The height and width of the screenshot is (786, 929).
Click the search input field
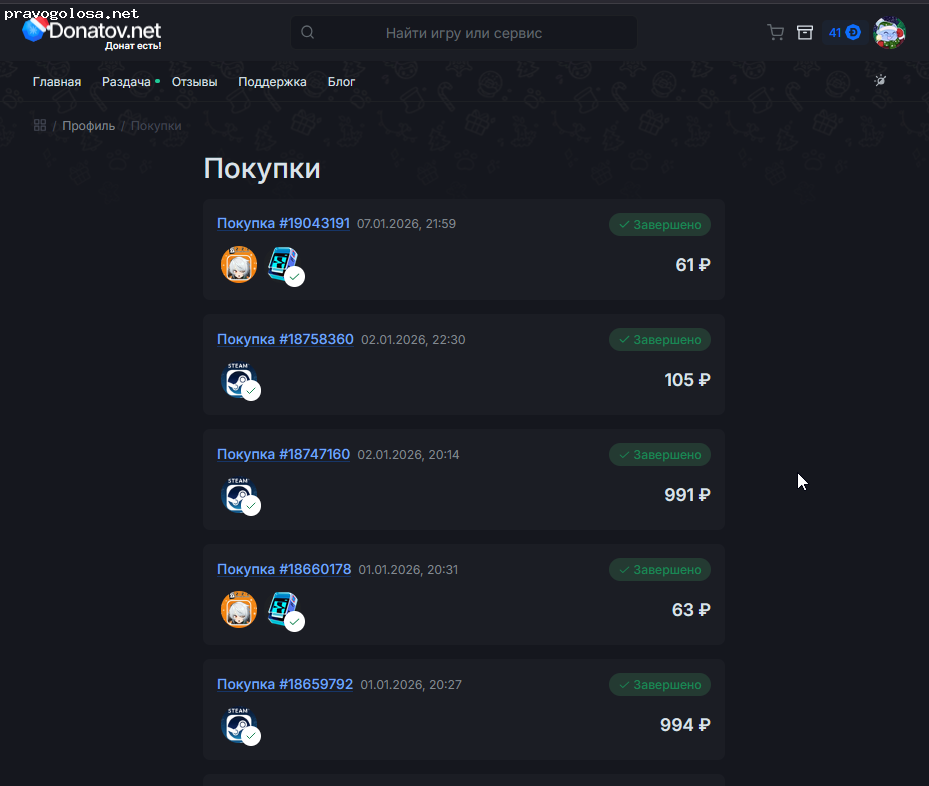[x=470, y=32]
